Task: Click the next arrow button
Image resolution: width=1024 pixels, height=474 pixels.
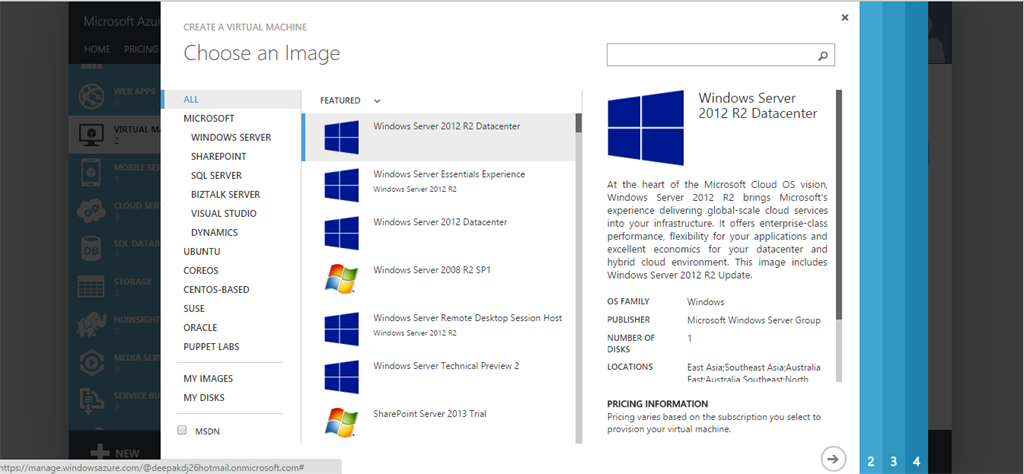Action: [x=833, y=458]
